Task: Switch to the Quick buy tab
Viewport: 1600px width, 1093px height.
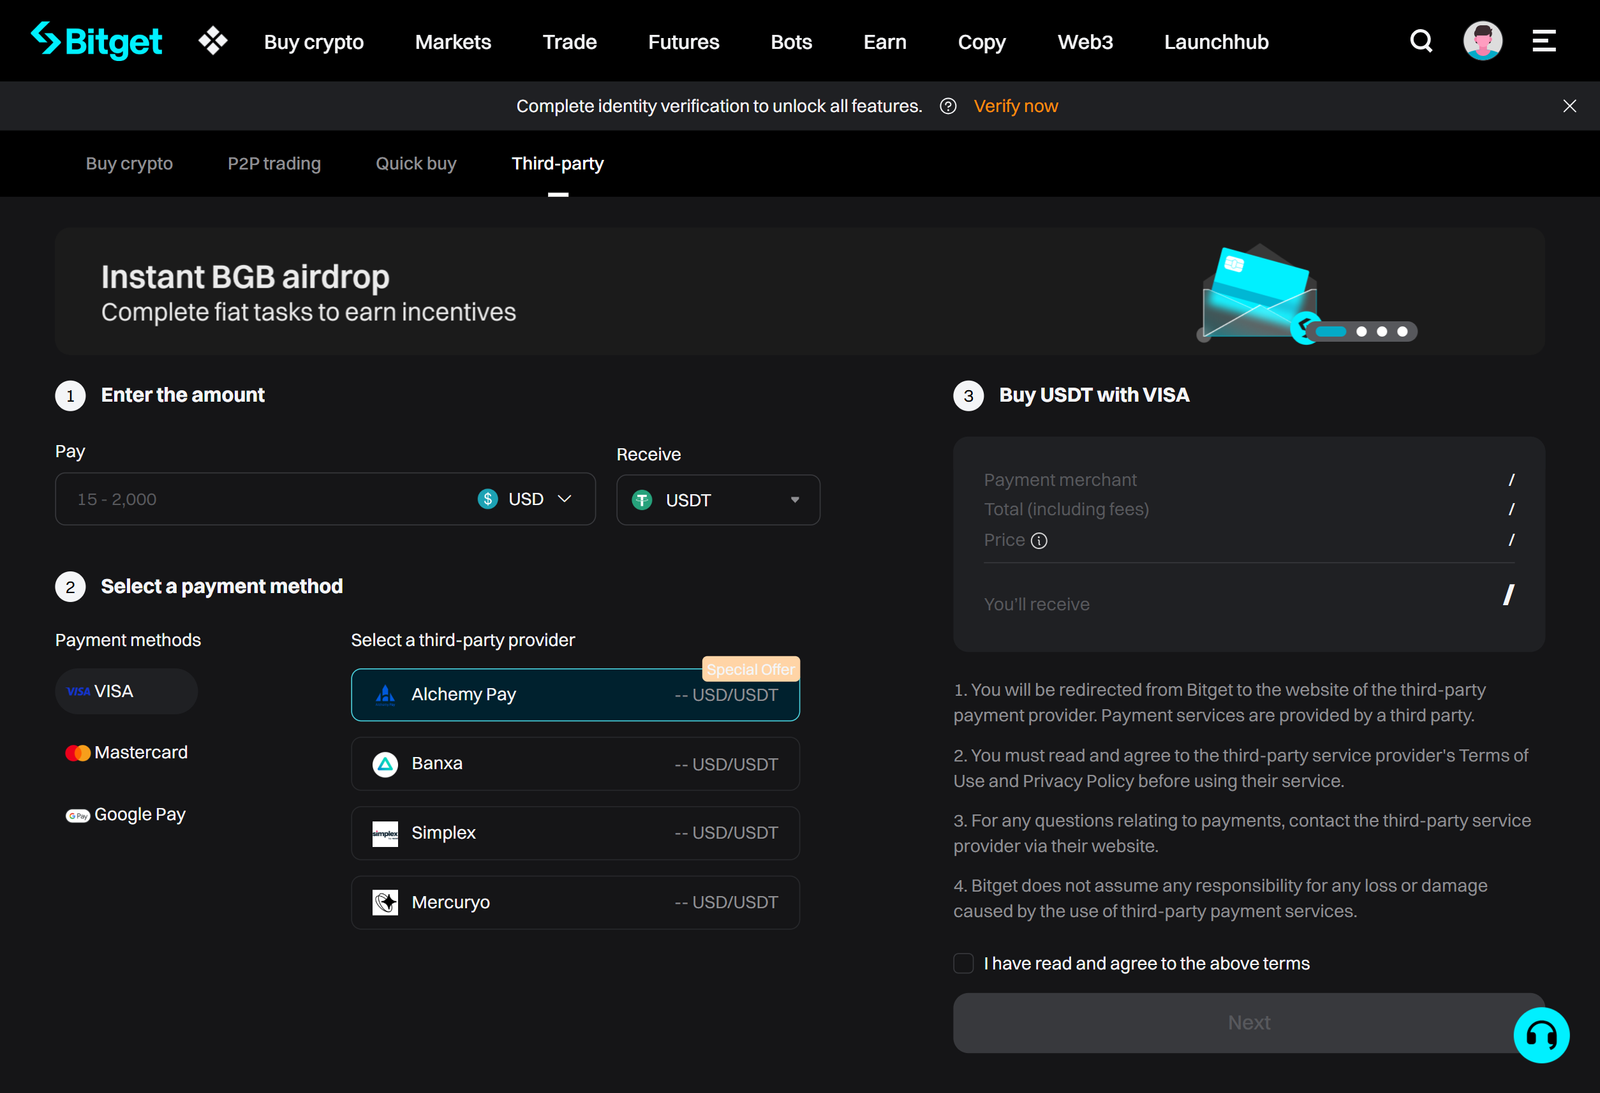Action: [x=416, y=163]
